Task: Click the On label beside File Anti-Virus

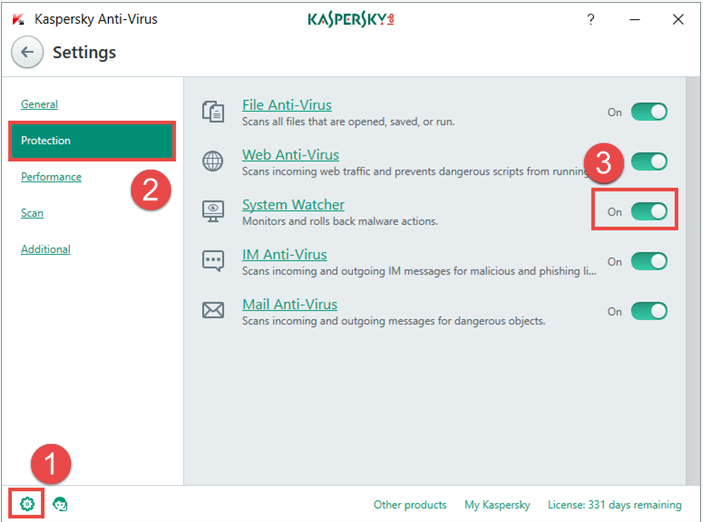Action: pyautogui.click(x=615, y=112)
